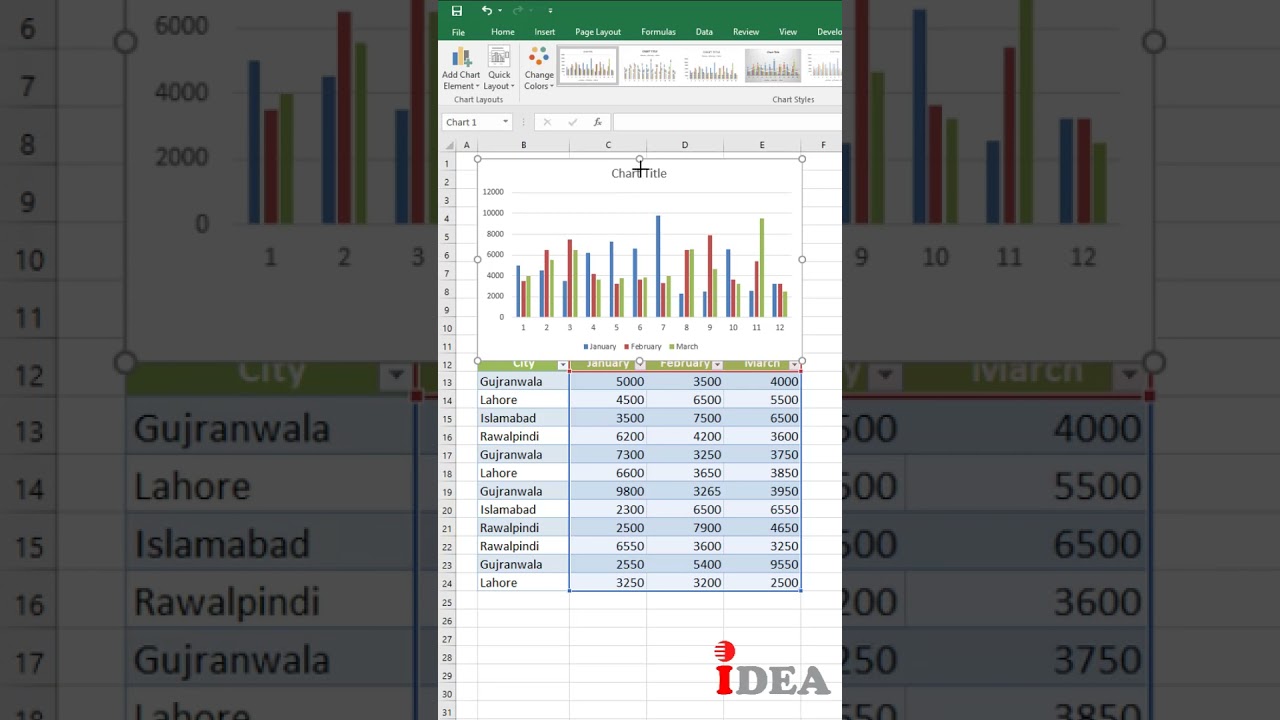Apply the grey gradient fourth chart style
Screen dimensions: 1280x720
pos(773,66)
